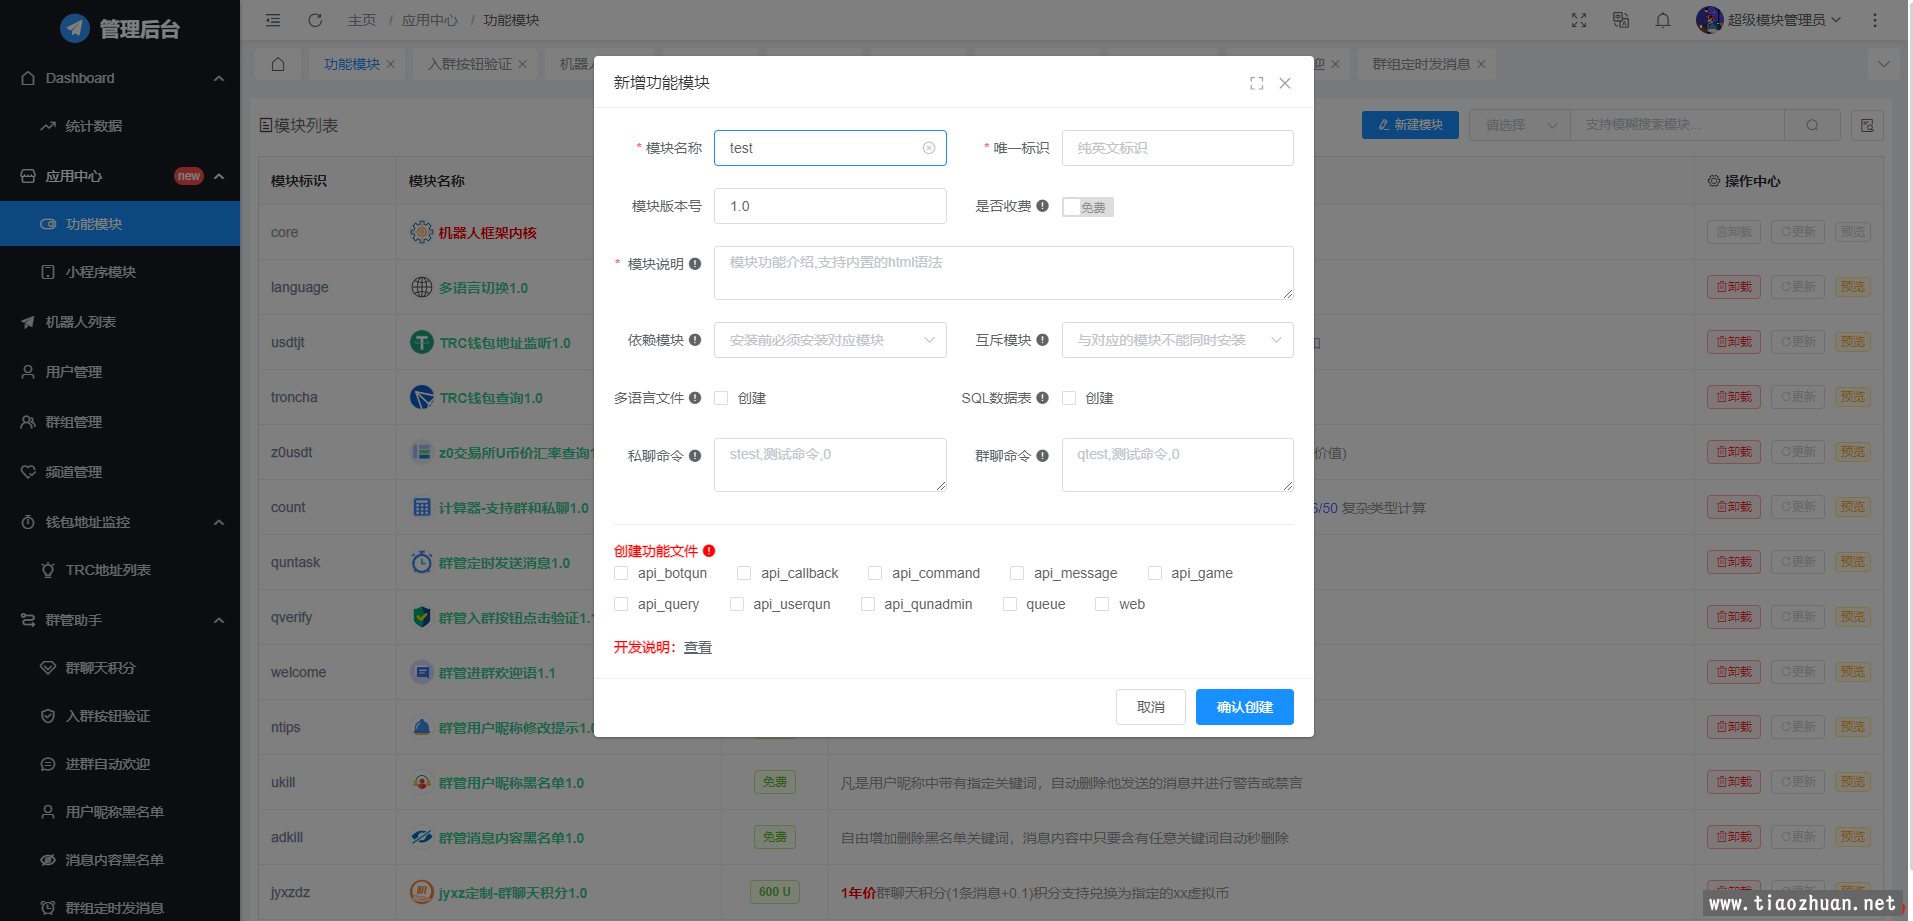The image size is (1913, 921).
Task: Check the api_game checkbox
Action: pos(1155,573)
